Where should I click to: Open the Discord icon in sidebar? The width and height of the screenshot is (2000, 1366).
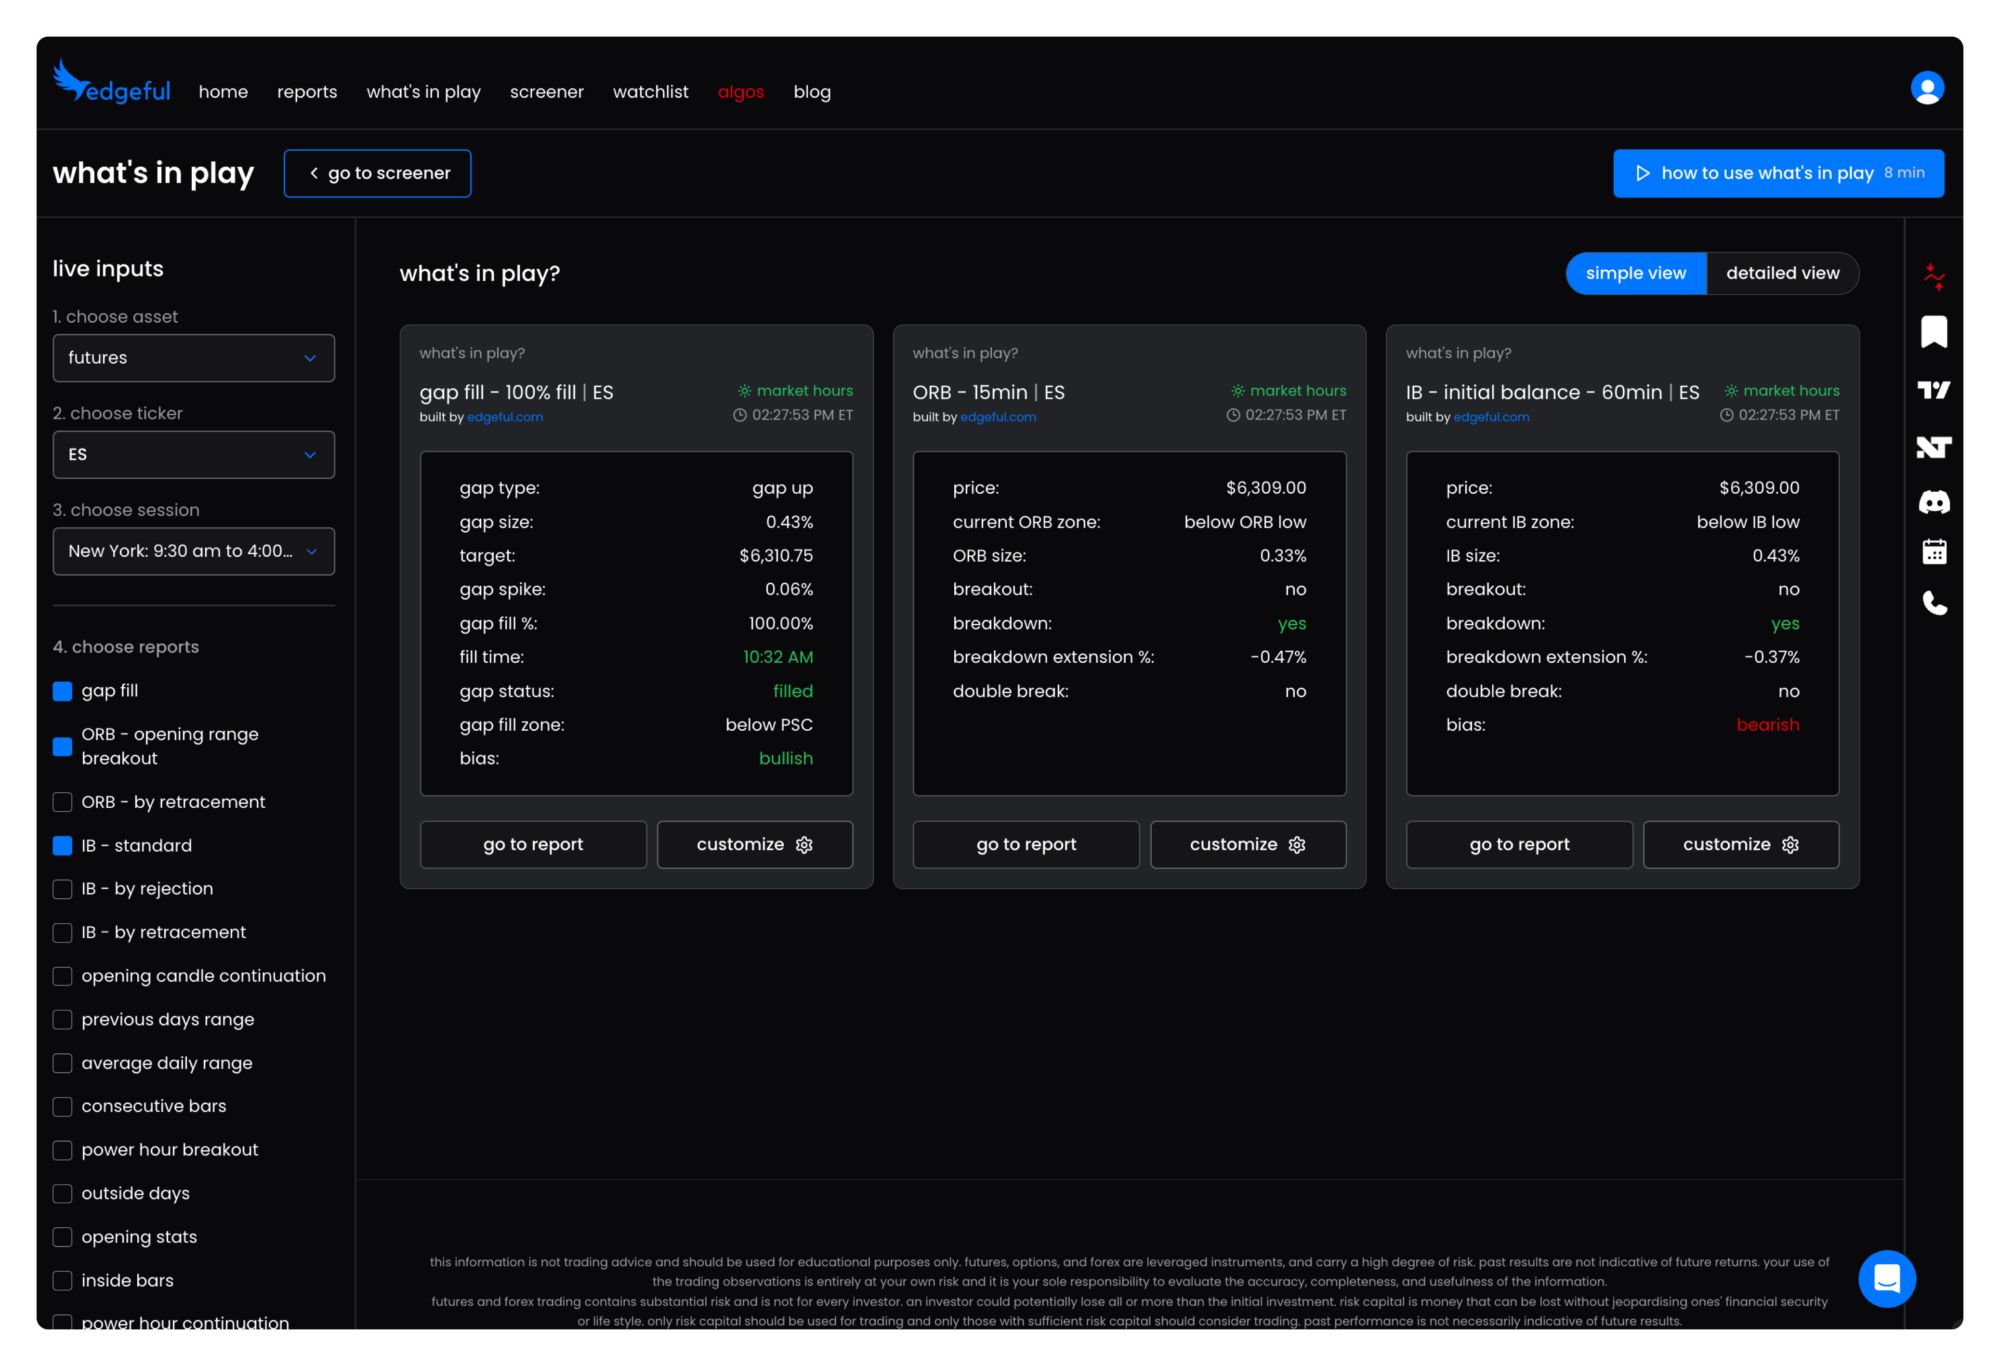pos(1934,502)
